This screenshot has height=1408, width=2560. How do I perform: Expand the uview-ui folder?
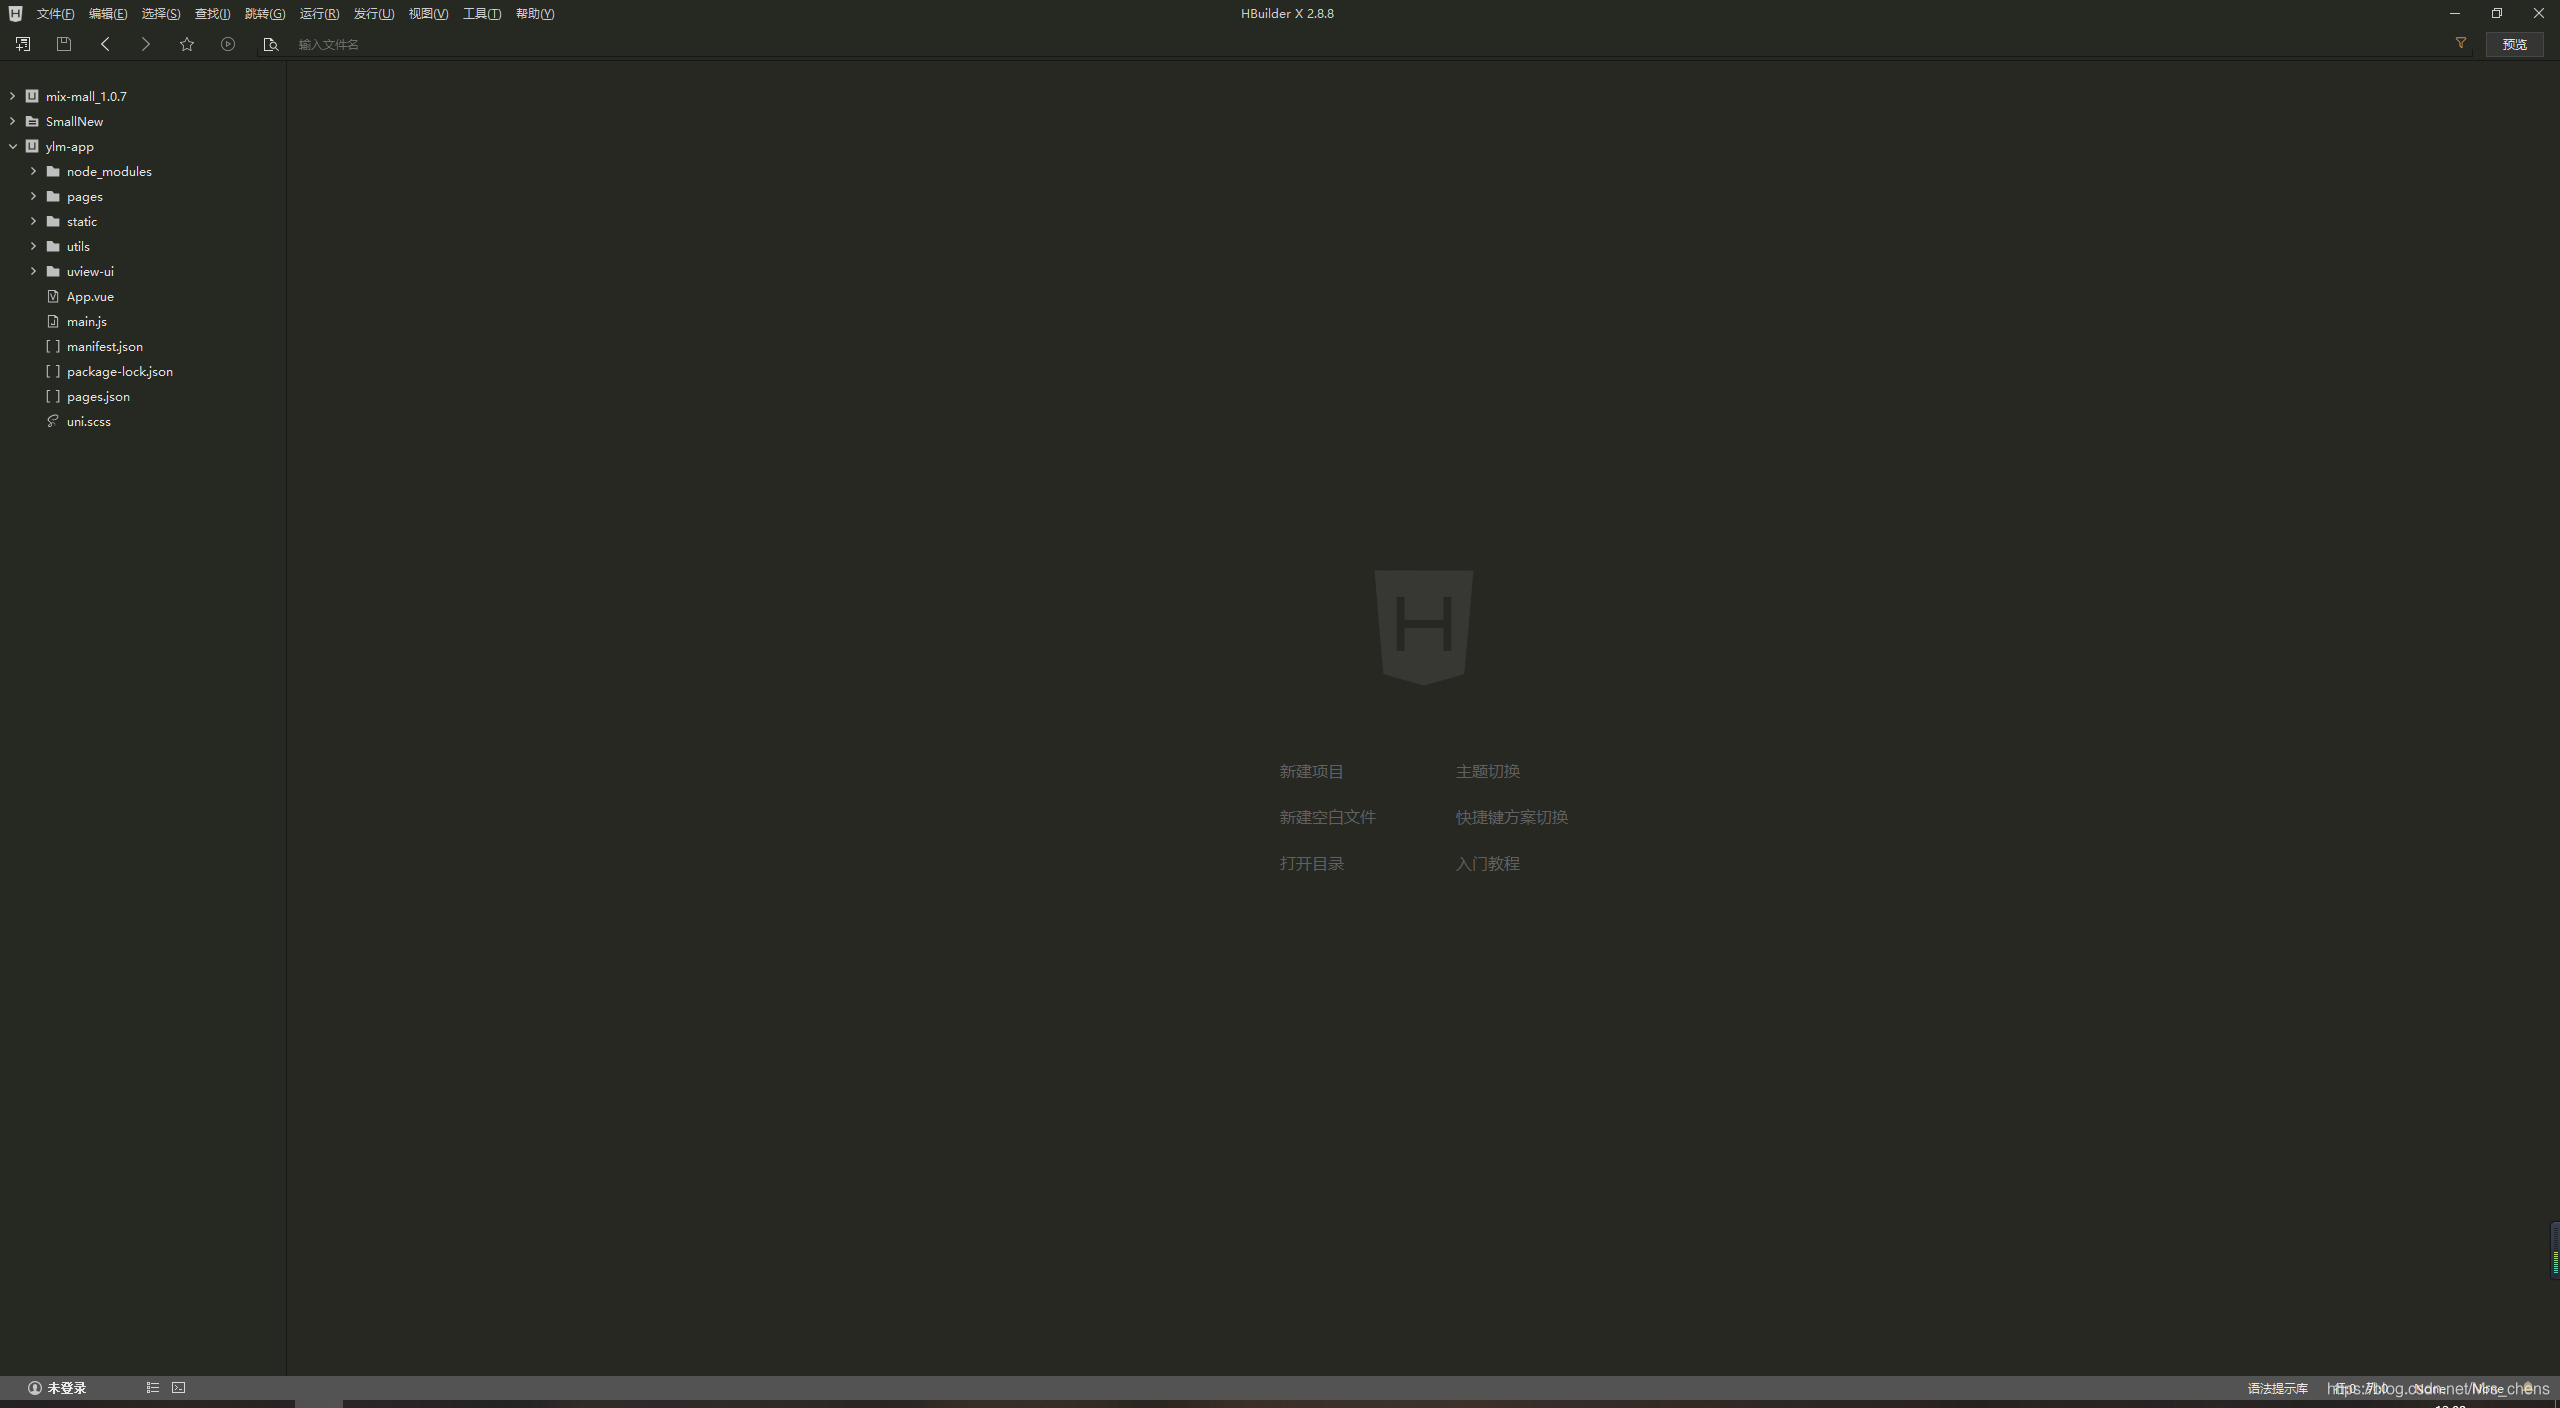tap(33, 271)
